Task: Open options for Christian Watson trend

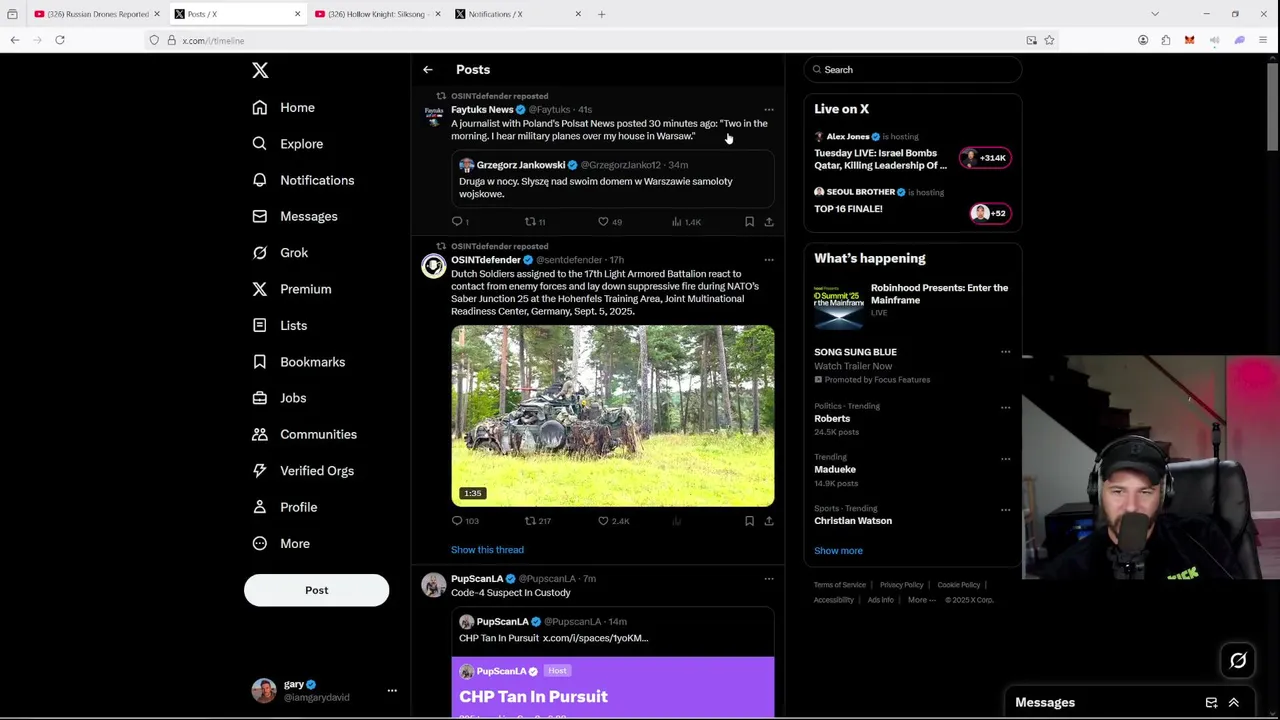Action: point(1006,509)
